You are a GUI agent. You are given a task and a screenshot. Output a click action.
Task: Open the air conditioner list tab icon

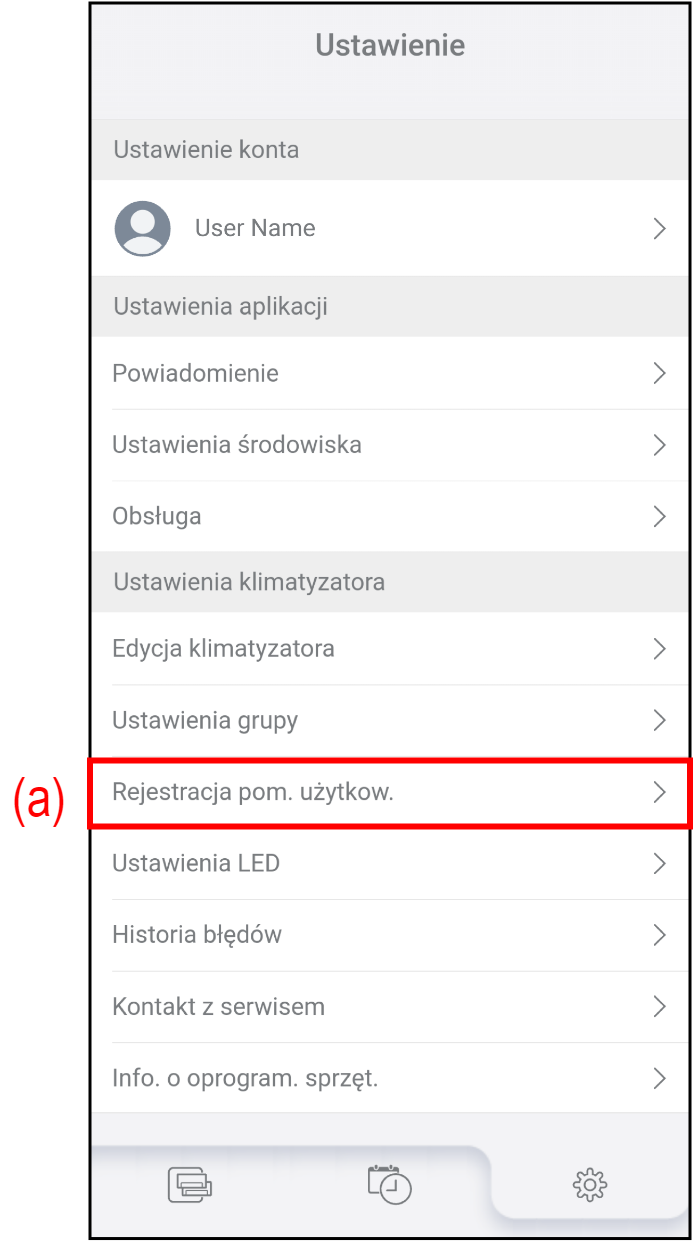click(190, 1185)
